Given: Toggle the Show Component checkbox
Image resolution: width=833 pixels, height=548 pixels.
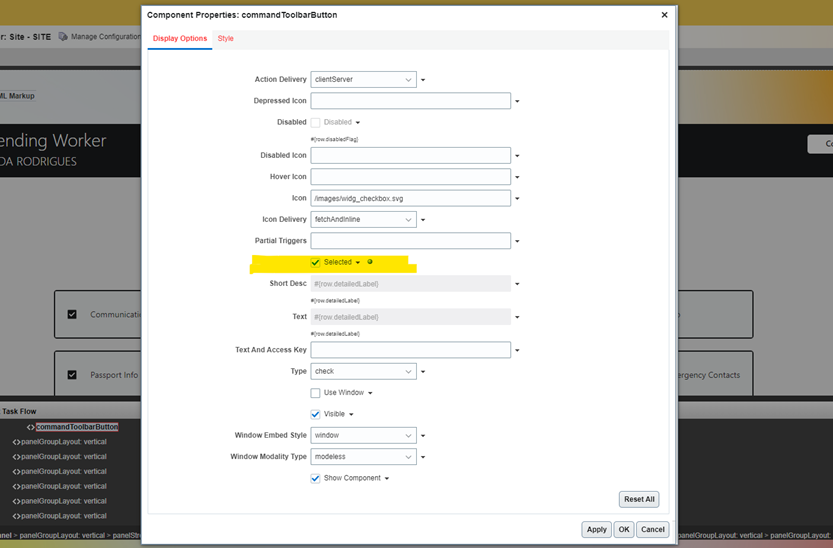Looking at the screenshot, I should coord(316,478).
